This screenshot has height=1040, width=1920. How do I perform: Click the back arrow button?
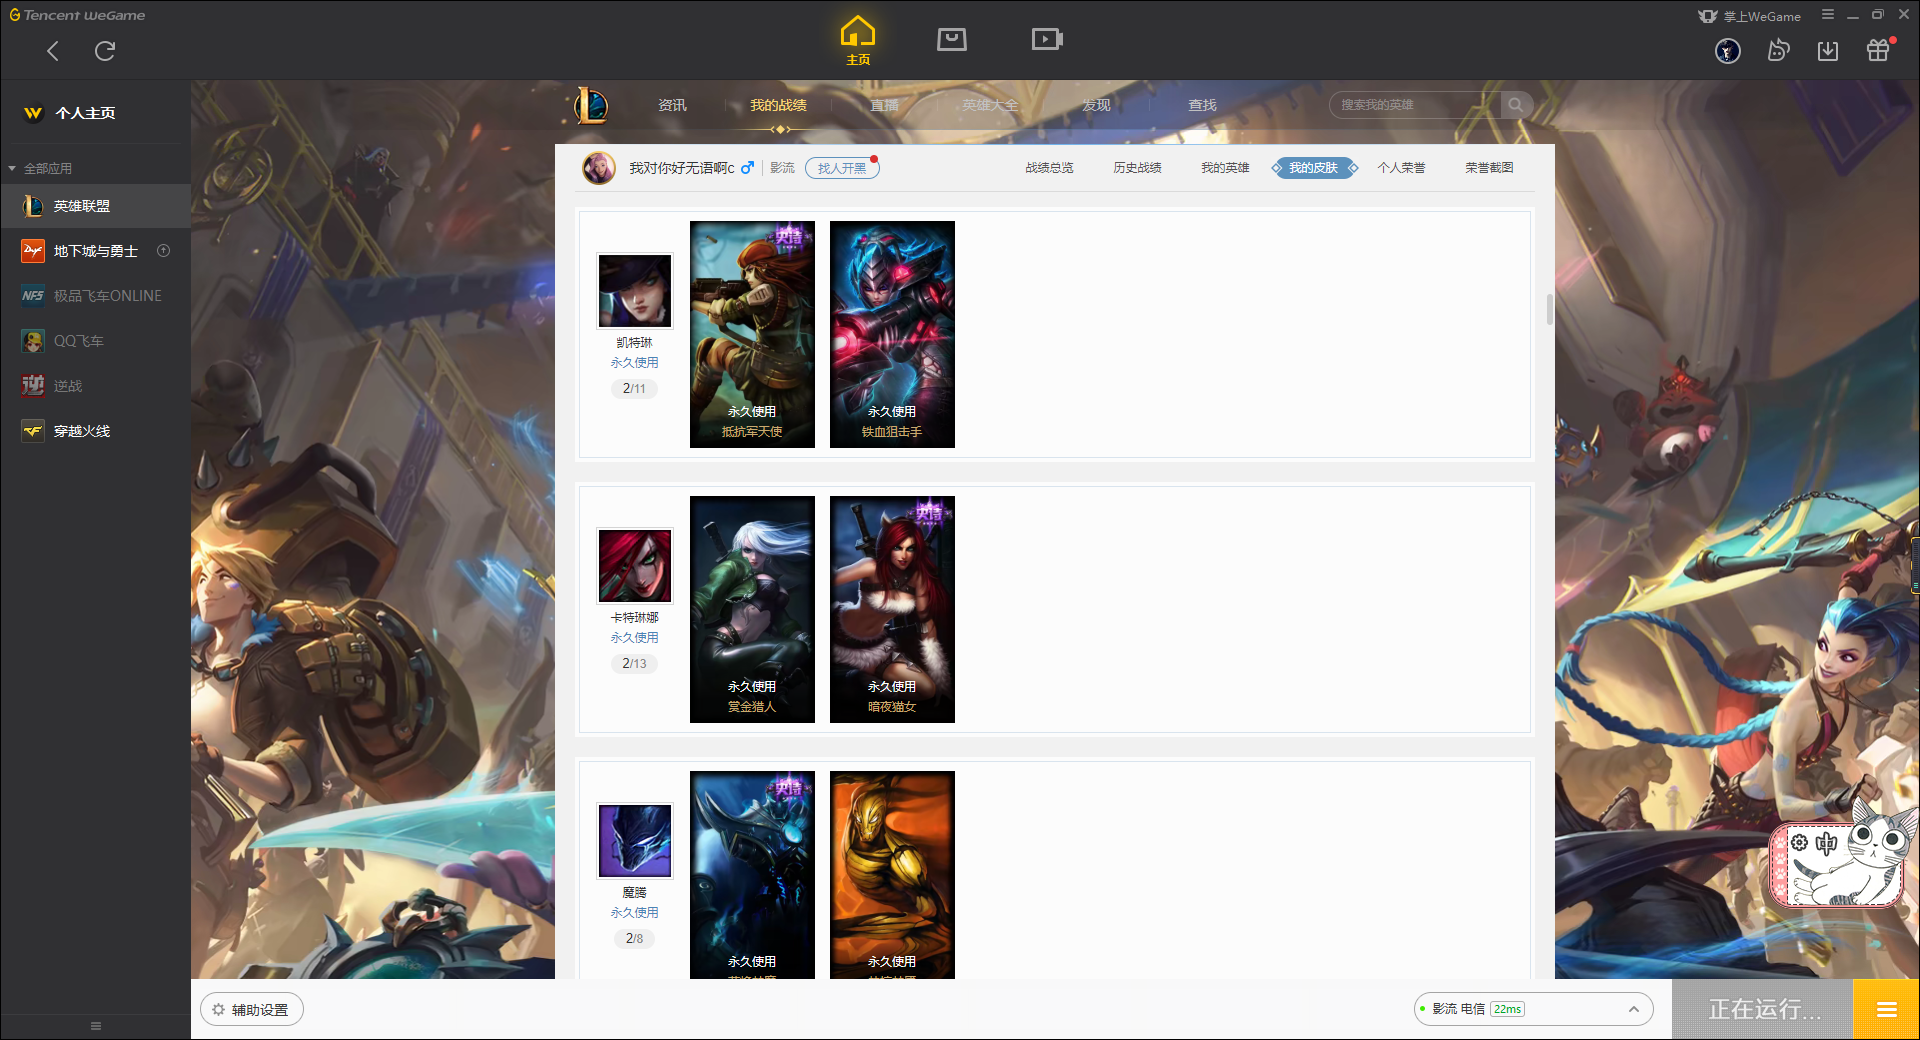53,51
